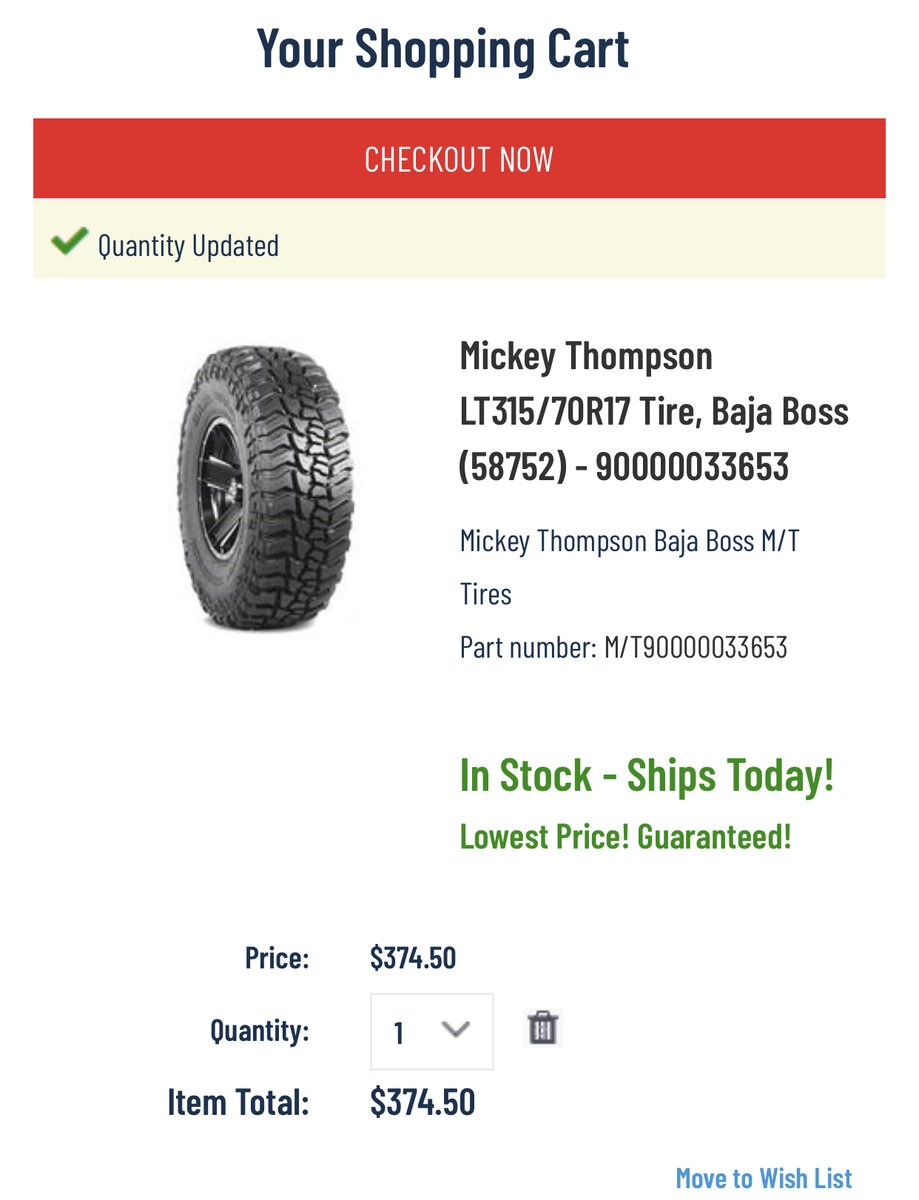Click the In Stock - Ships Today message
Image resolution: width=919 pixels, height=1200 pixels.
tap(646, 776)
